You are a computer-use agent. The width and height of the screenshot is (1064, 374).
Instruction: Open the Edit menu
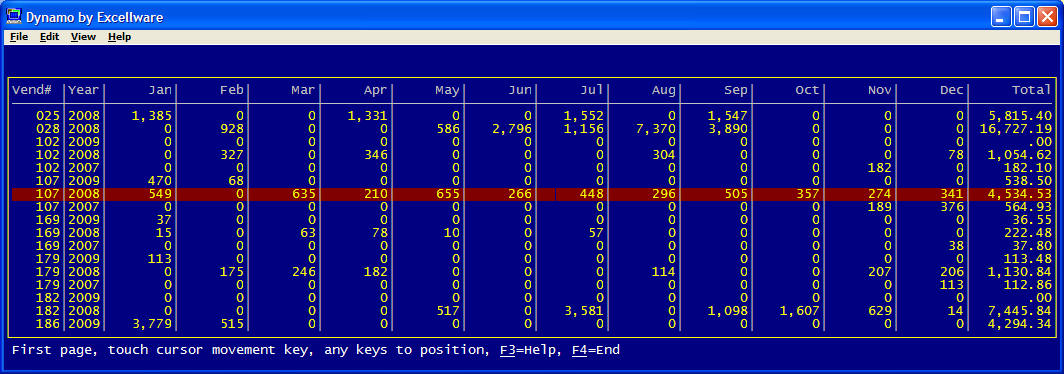pos(50,37)
